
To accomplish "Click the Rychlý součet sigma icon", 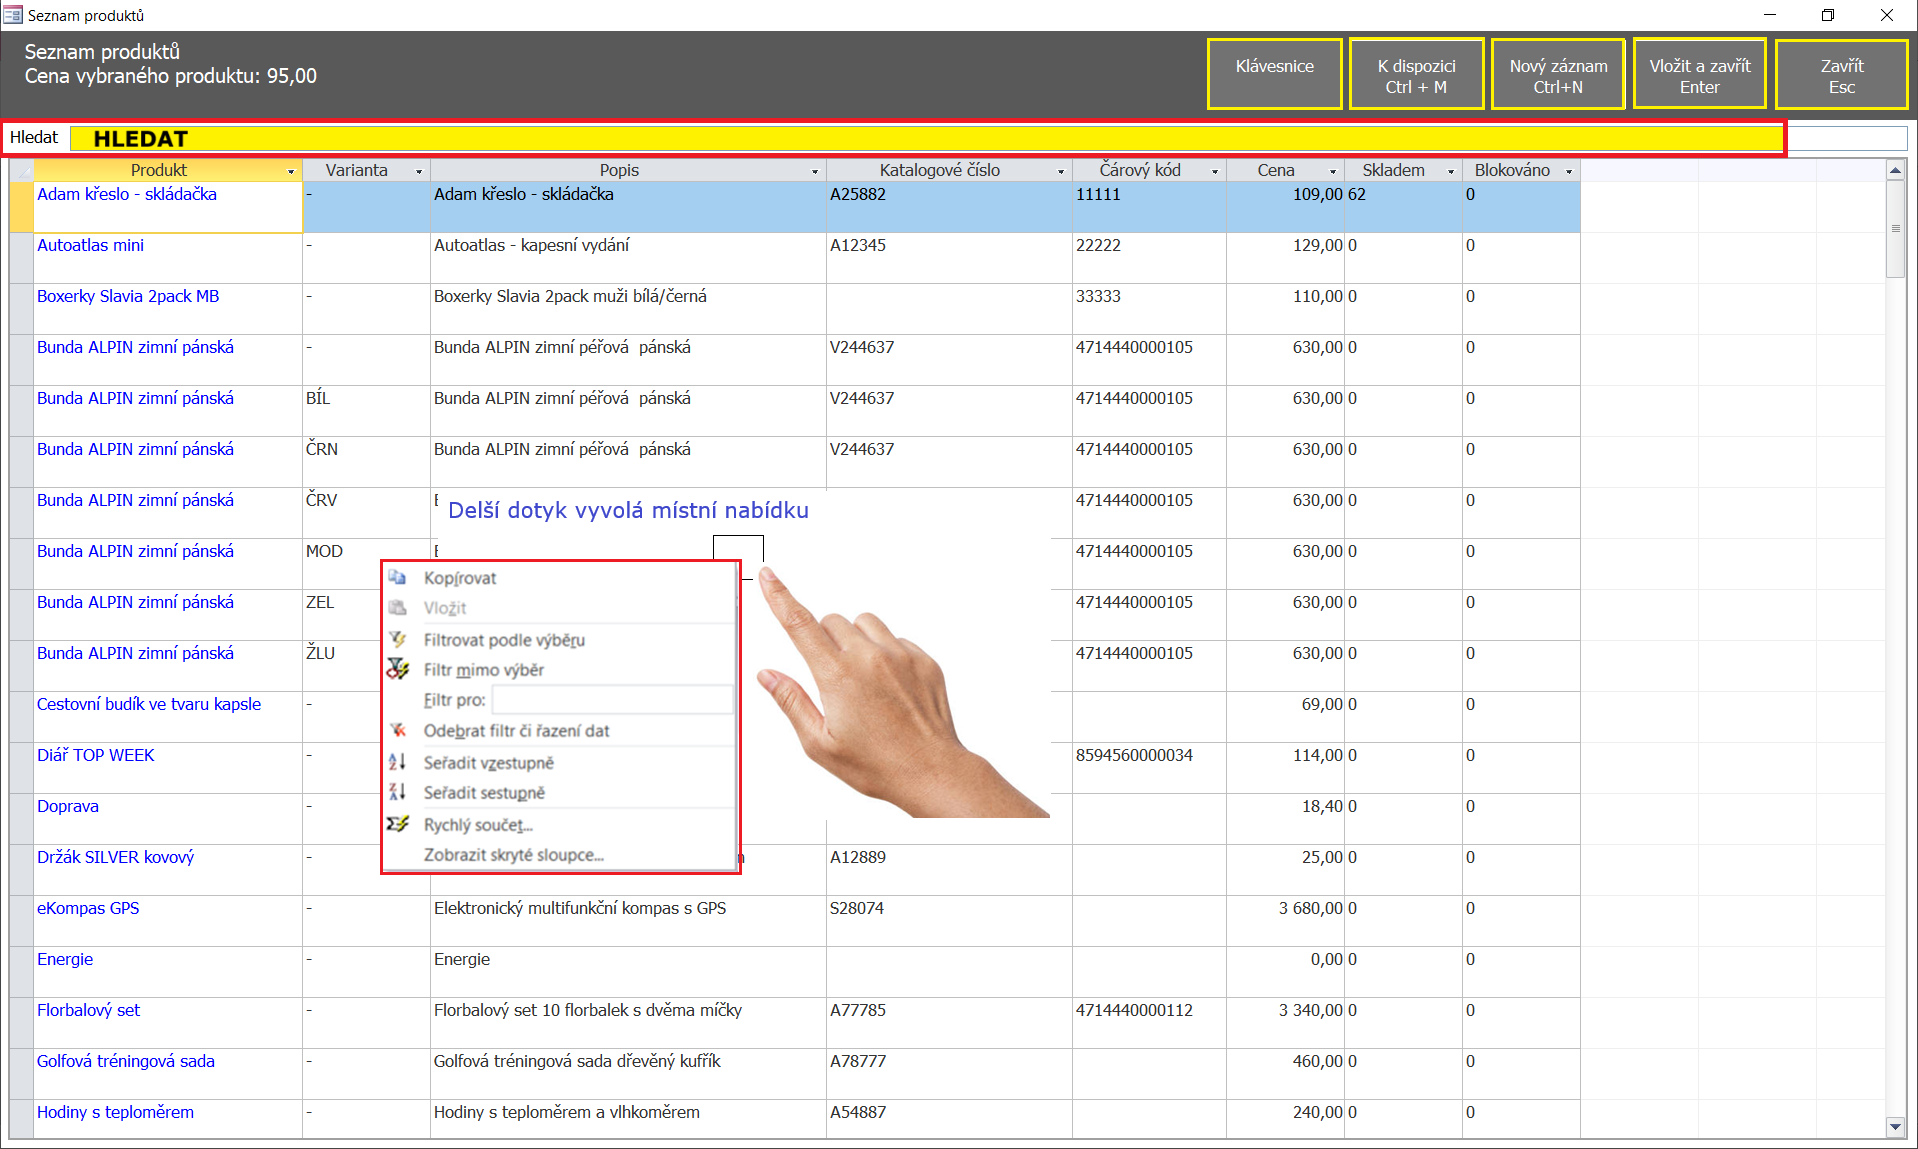I will pyautogui.click(x=398, y=825).
